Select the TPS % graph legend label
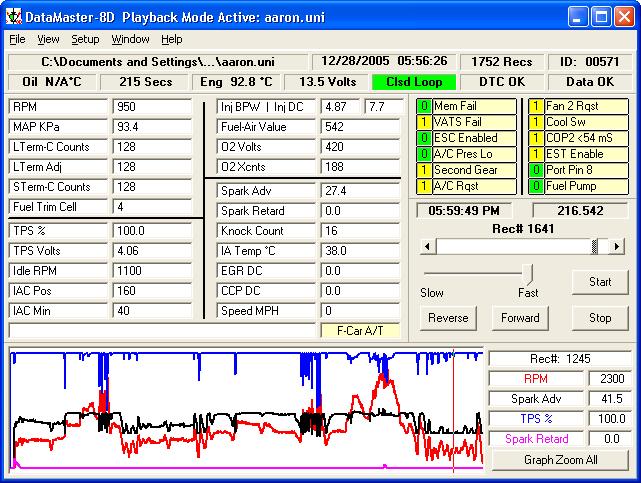641x483 pixels. coord(536,419)
